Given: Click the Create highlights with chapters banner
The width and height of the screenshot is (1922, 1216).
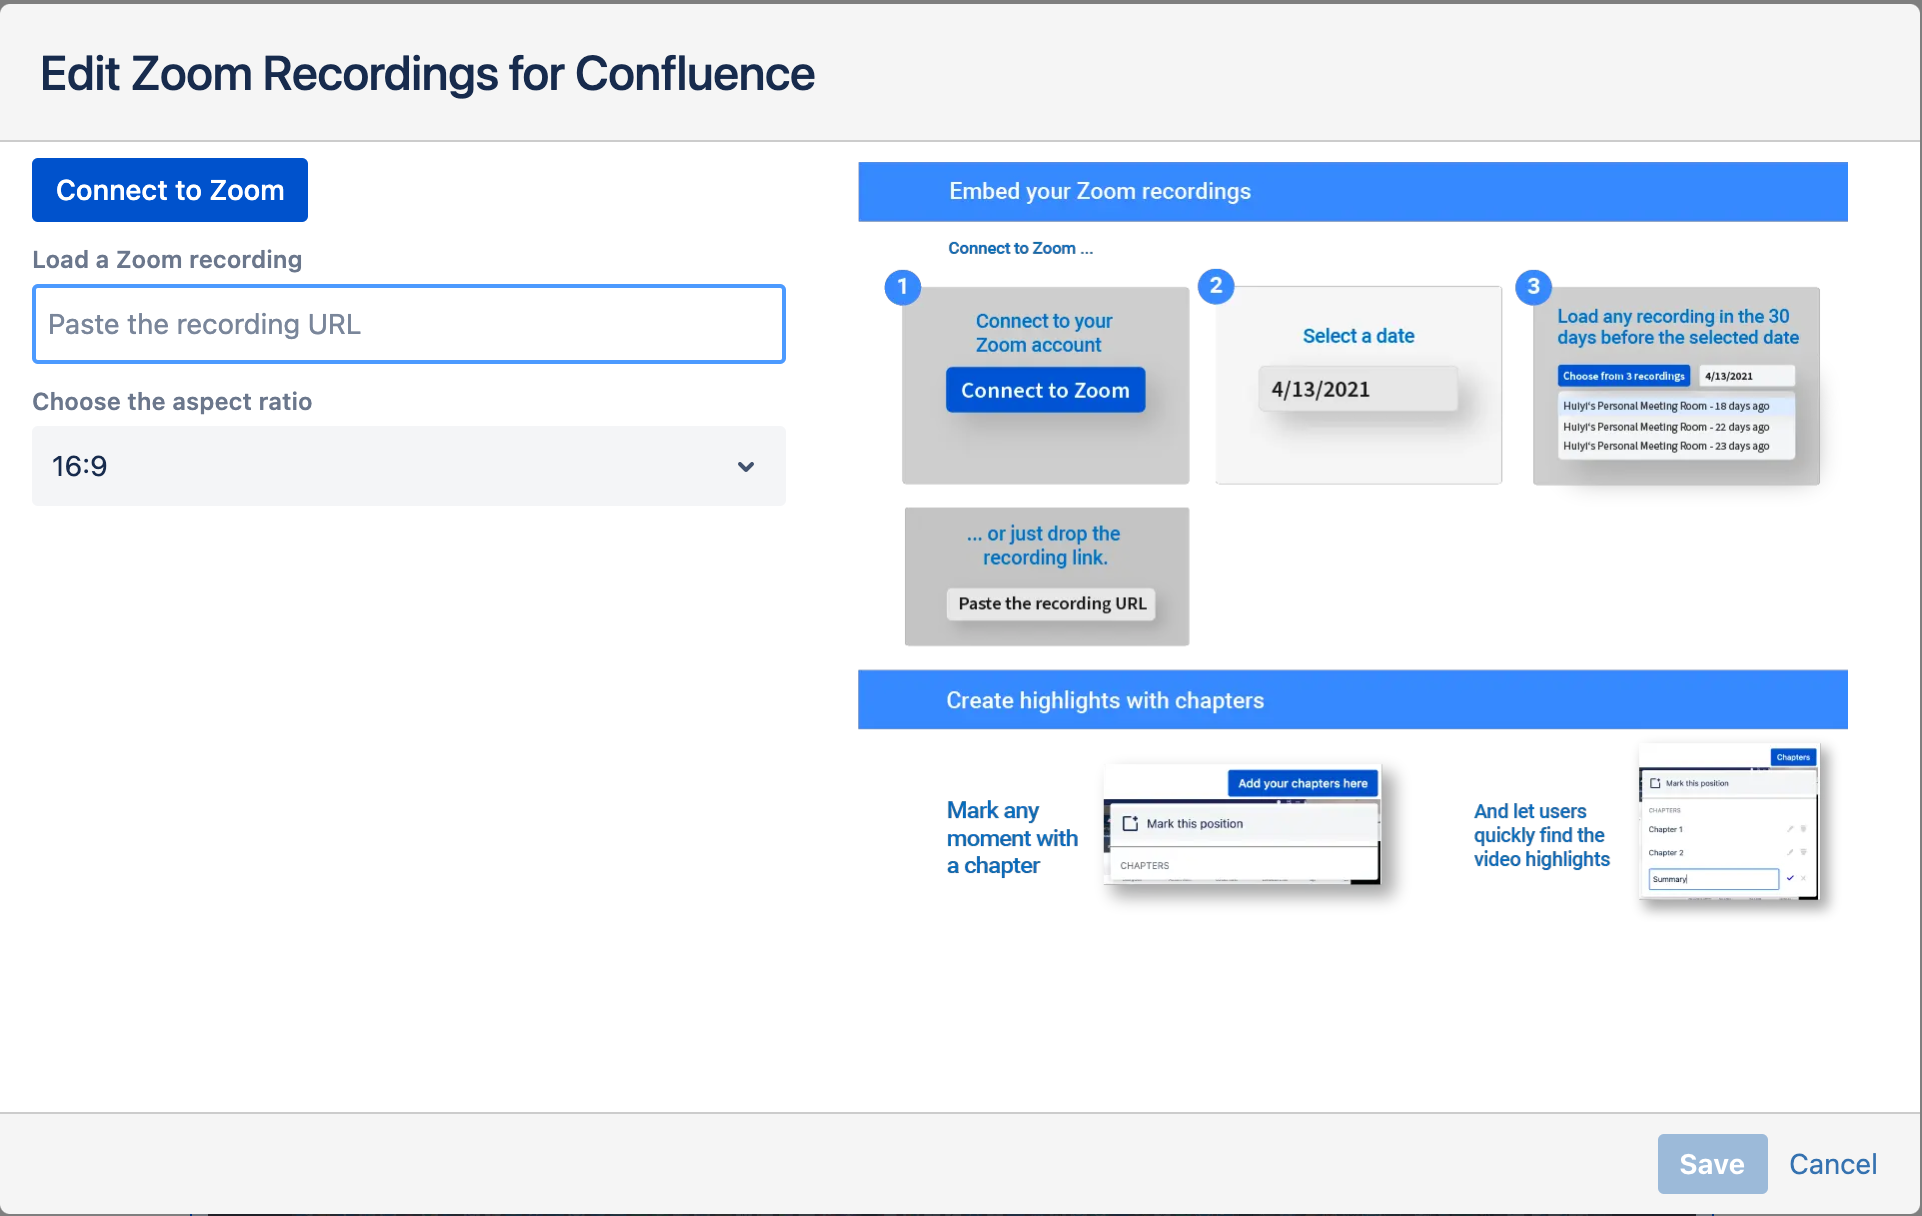Looking at the screenshot, I should click(1353, 700).
